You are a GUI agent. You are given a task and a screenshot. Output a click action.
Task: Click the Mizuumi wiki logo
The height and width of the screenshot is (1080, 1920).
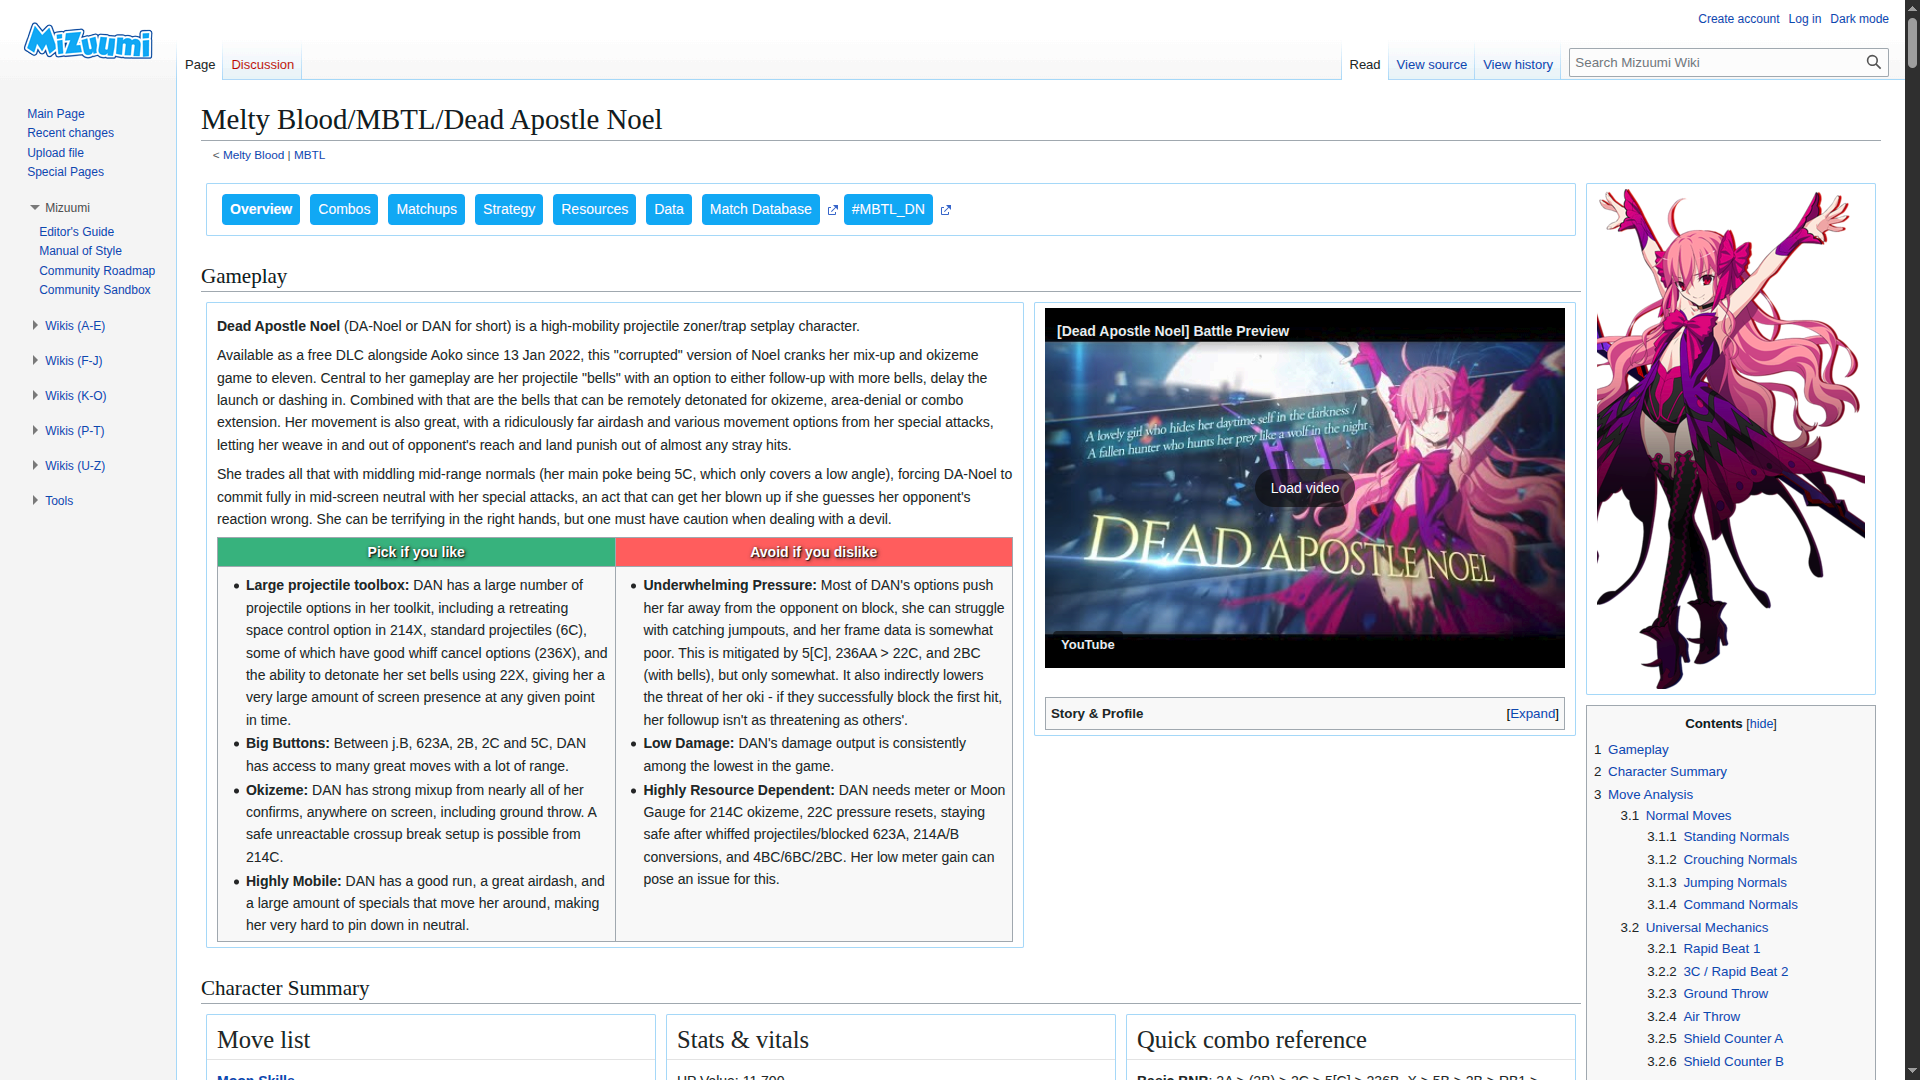pyautogui.click(x=88, y=42)
